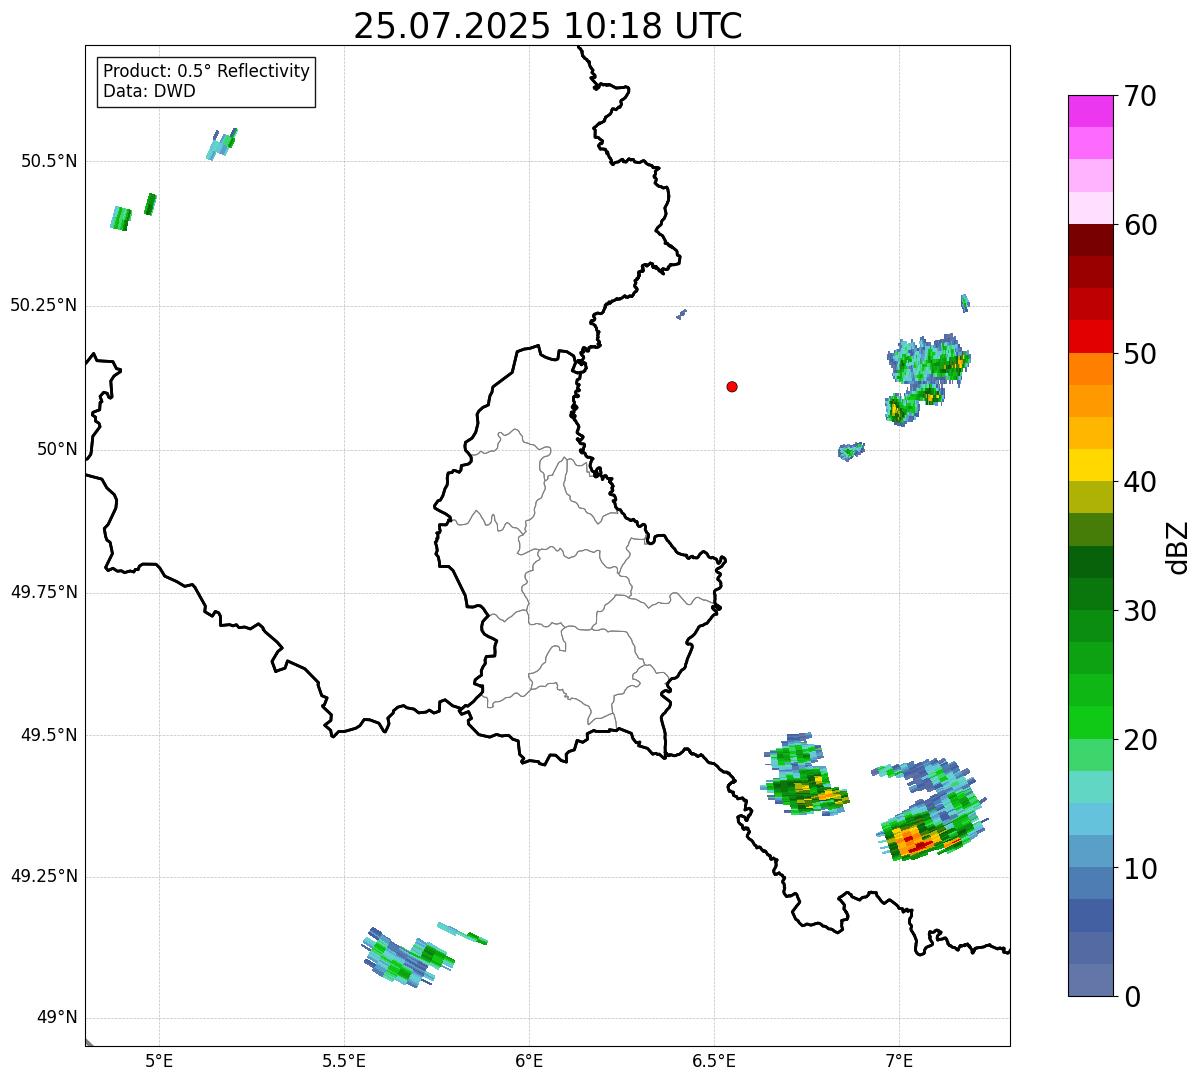Viewport: 1202px width, 1081px height.
Task: Click the title "25.07.2025 10:18 UTC"
Action: click(x=548, y=26)
